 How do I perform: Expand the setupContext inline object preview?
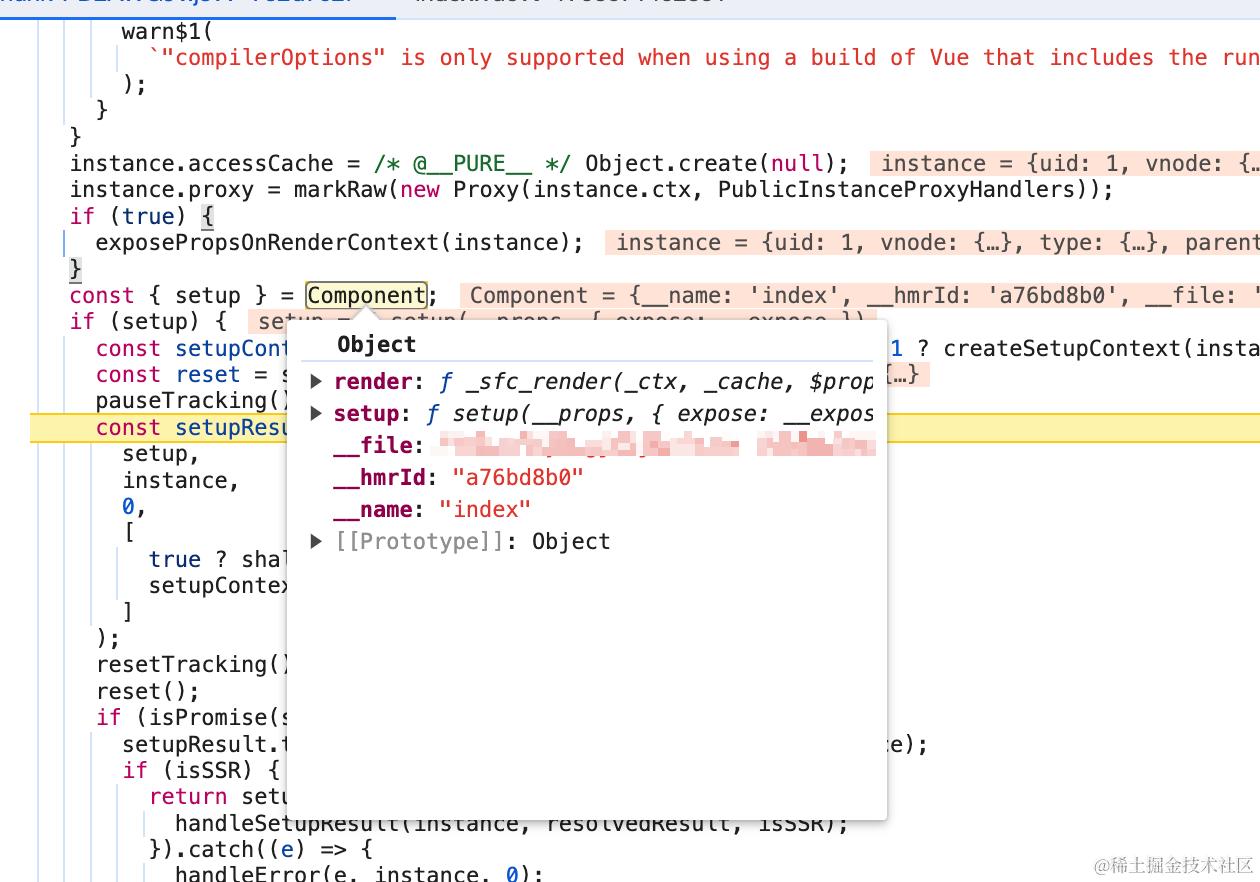[905, 374]
